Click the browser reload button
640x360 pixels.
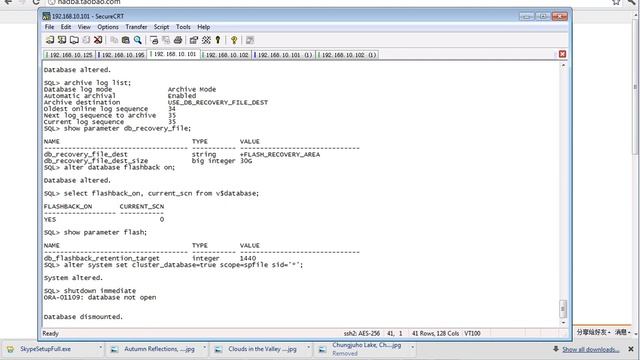pyautogui.click(x=36, y=2)
